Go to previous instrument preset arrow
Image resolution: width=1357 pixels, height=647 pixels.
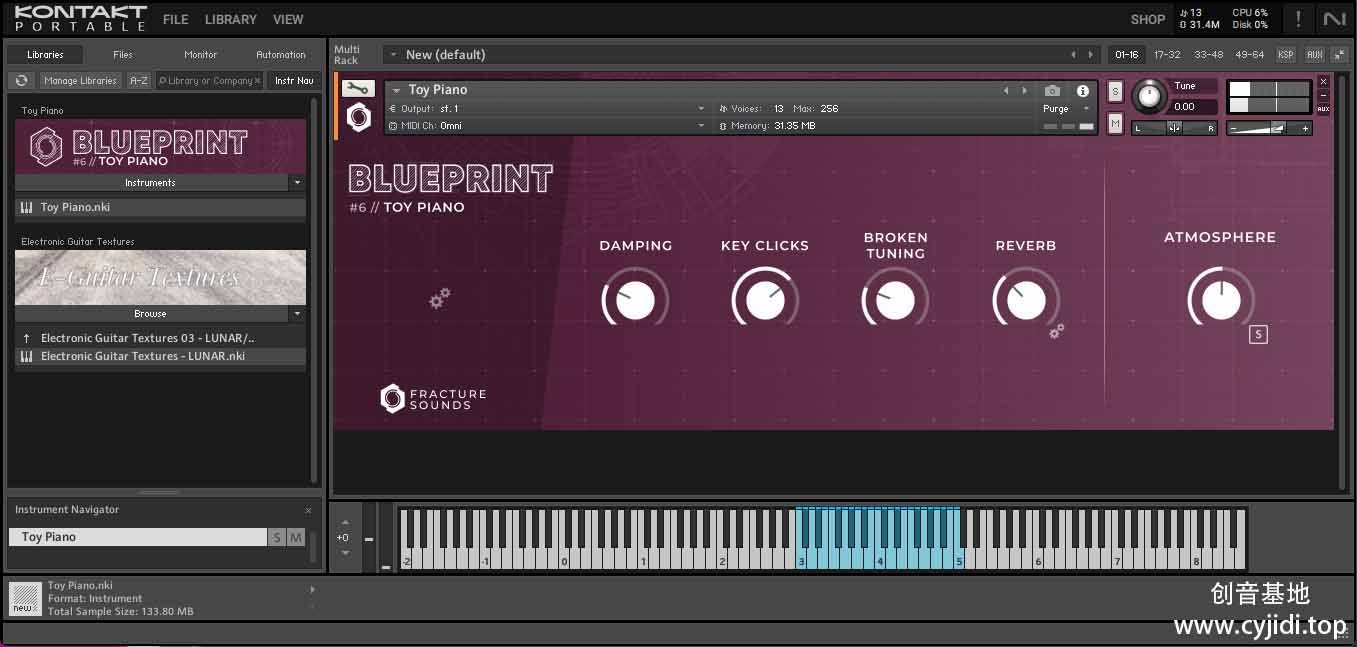pos(1006,90)
